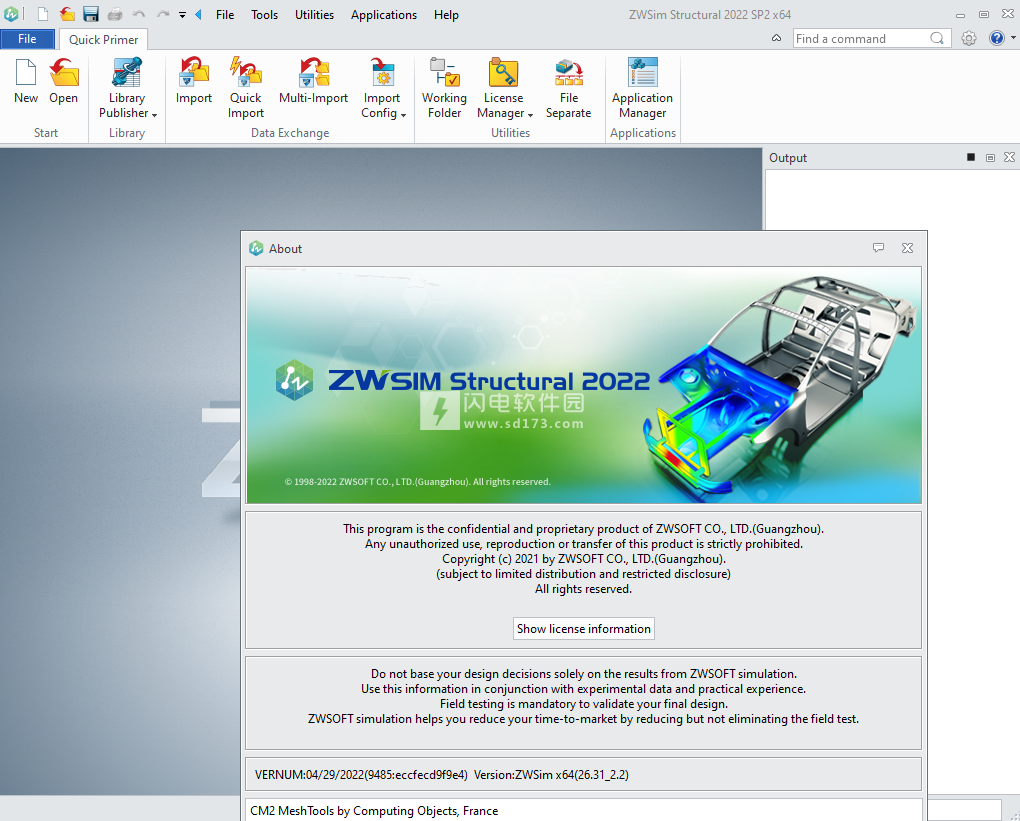Click the quick access Print icon
The image size is (1020, 821).
click(x=114, y=14)
